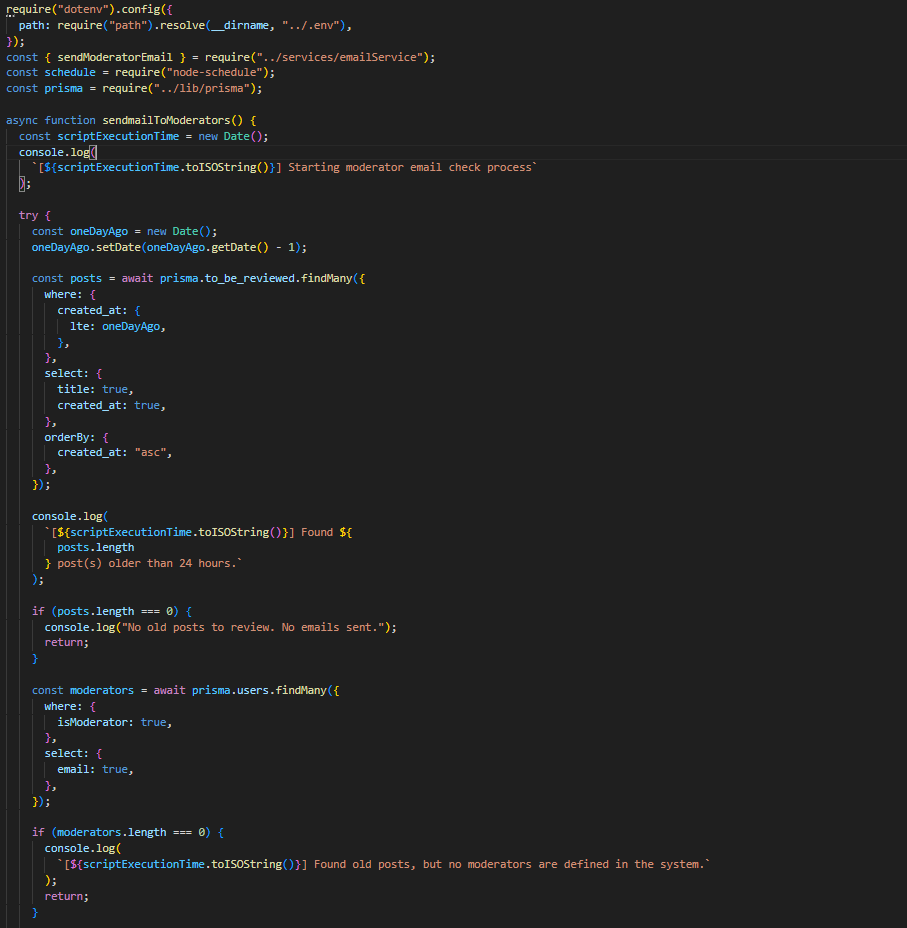Click the title: true property
Image resolution: width=907 pixels, height=928 pixels.
[x=94, y=389]
